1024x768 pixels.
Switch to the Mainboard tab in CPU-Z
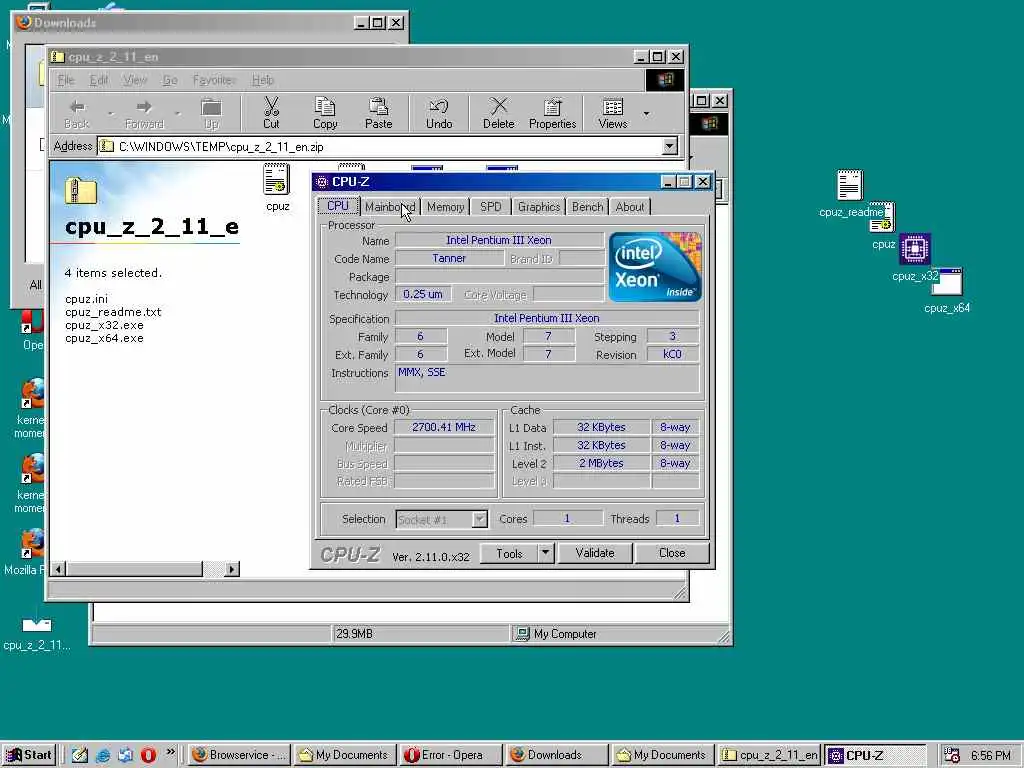point(390,207)
